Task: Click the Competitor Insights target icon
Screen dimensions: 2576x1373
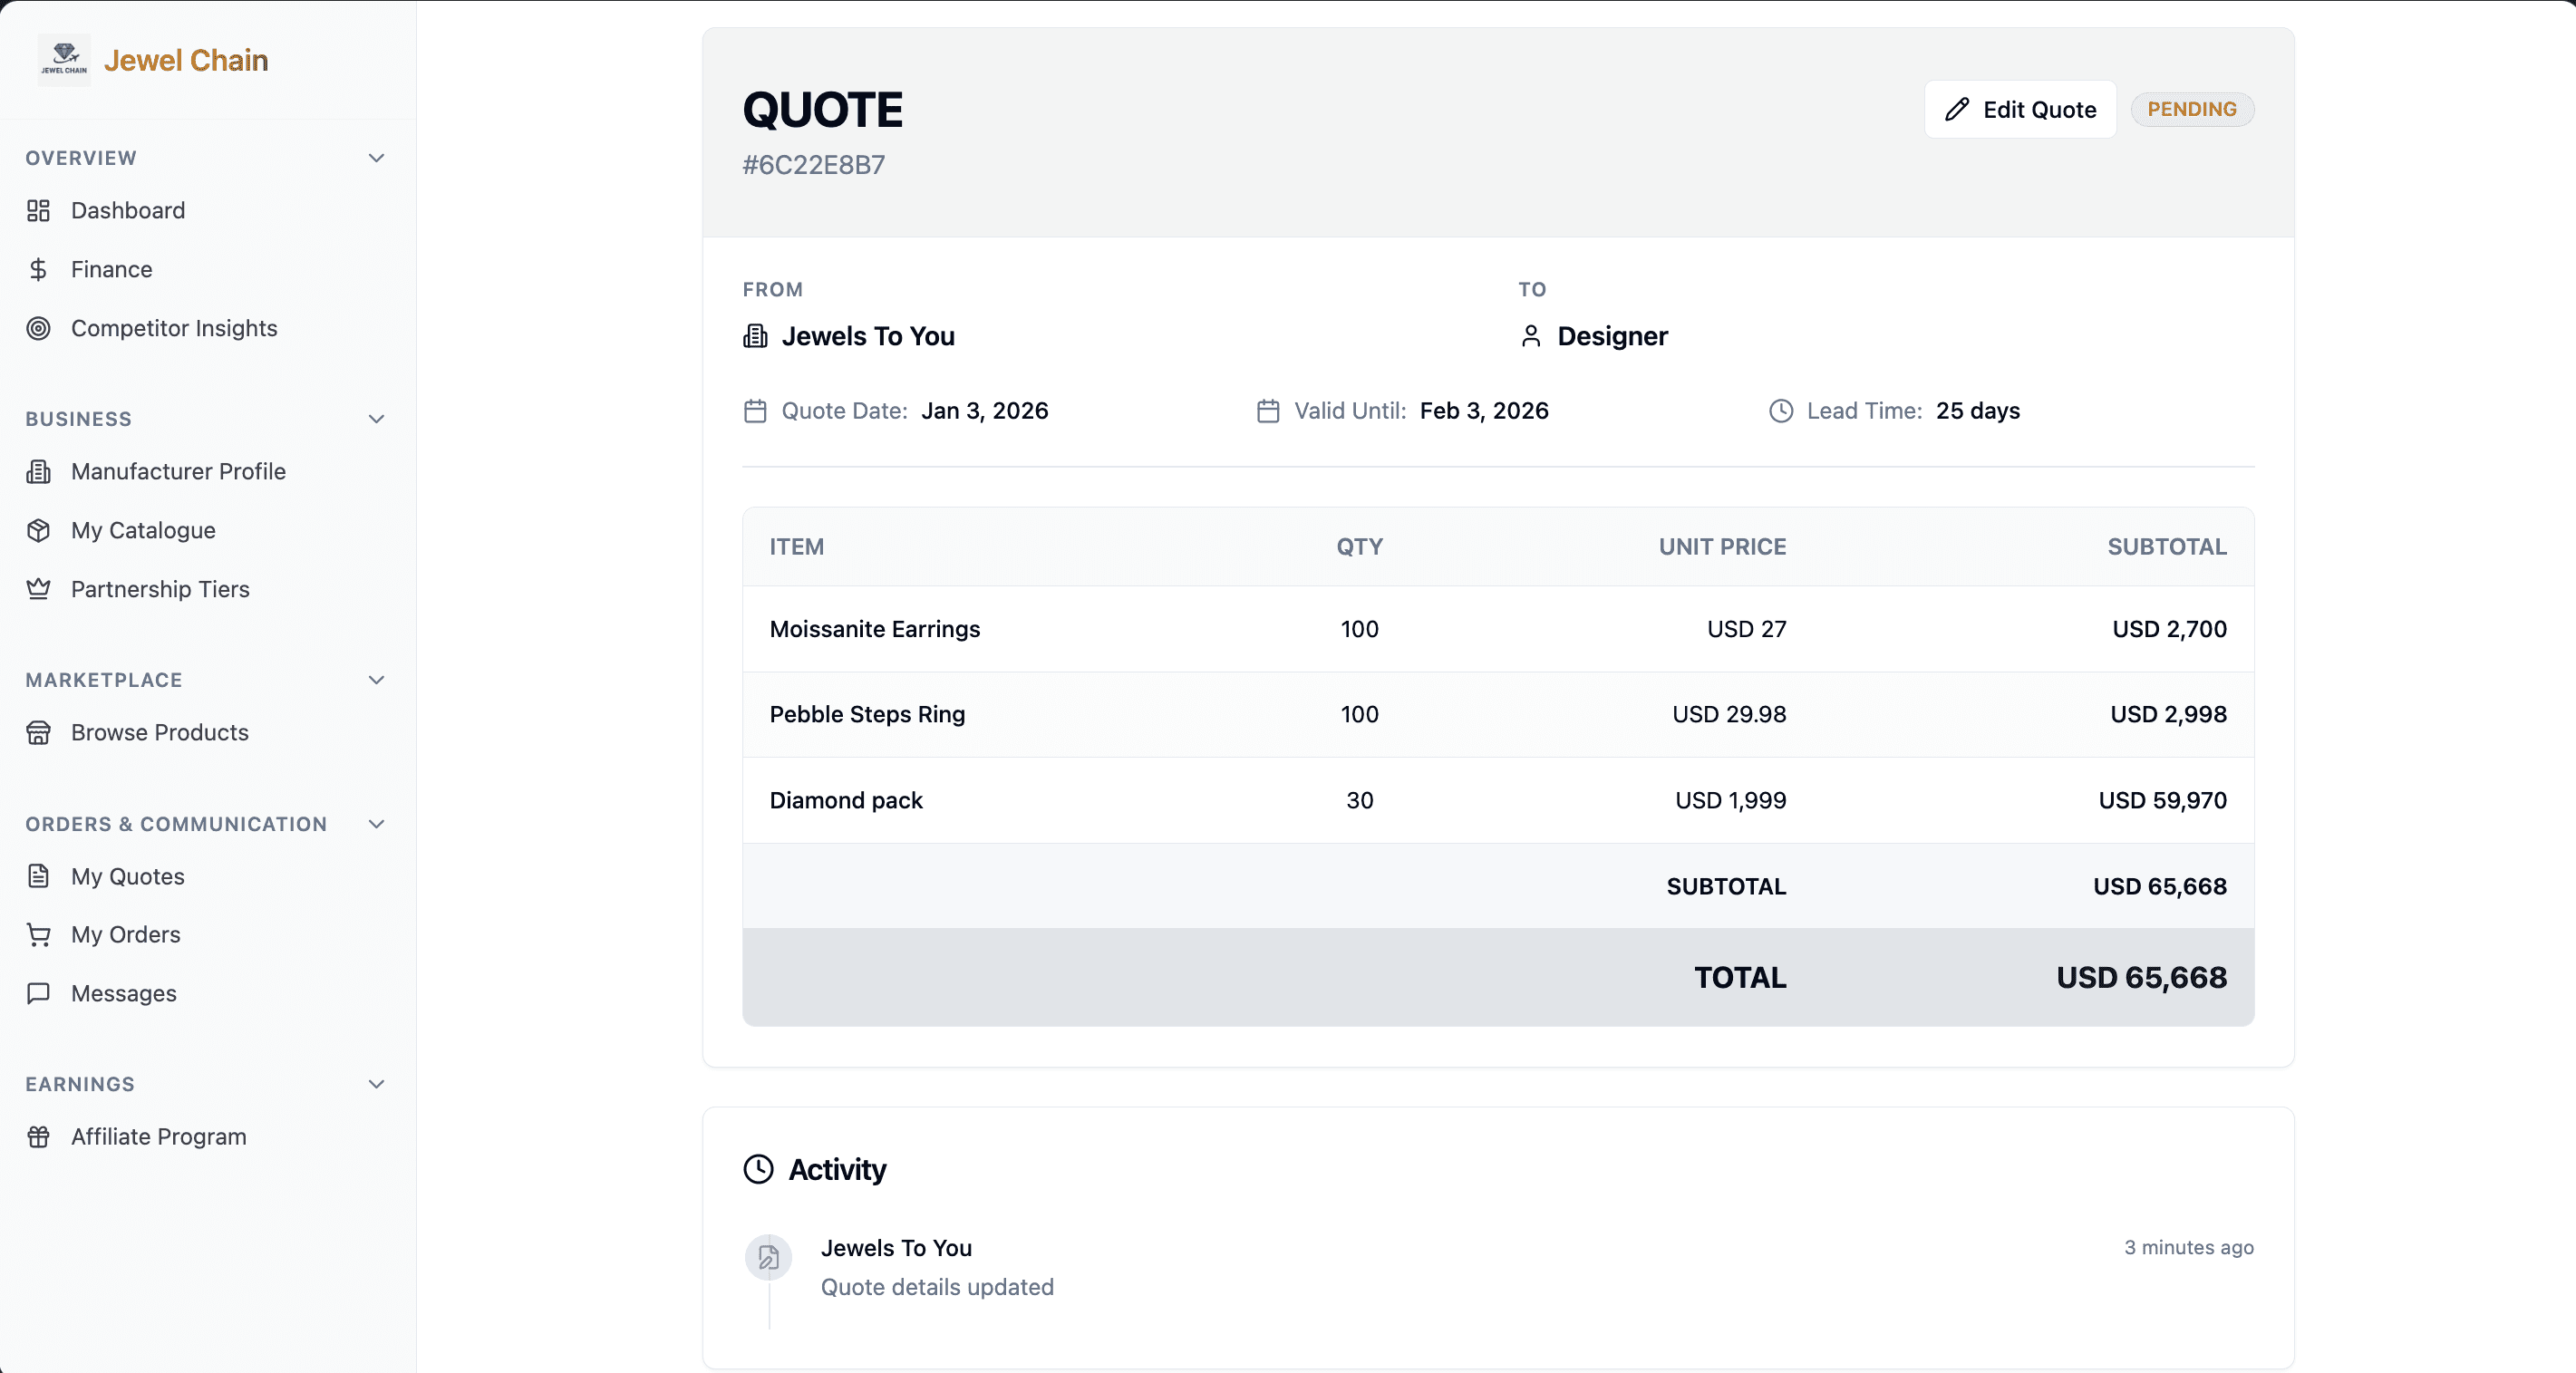Action: 38,328
